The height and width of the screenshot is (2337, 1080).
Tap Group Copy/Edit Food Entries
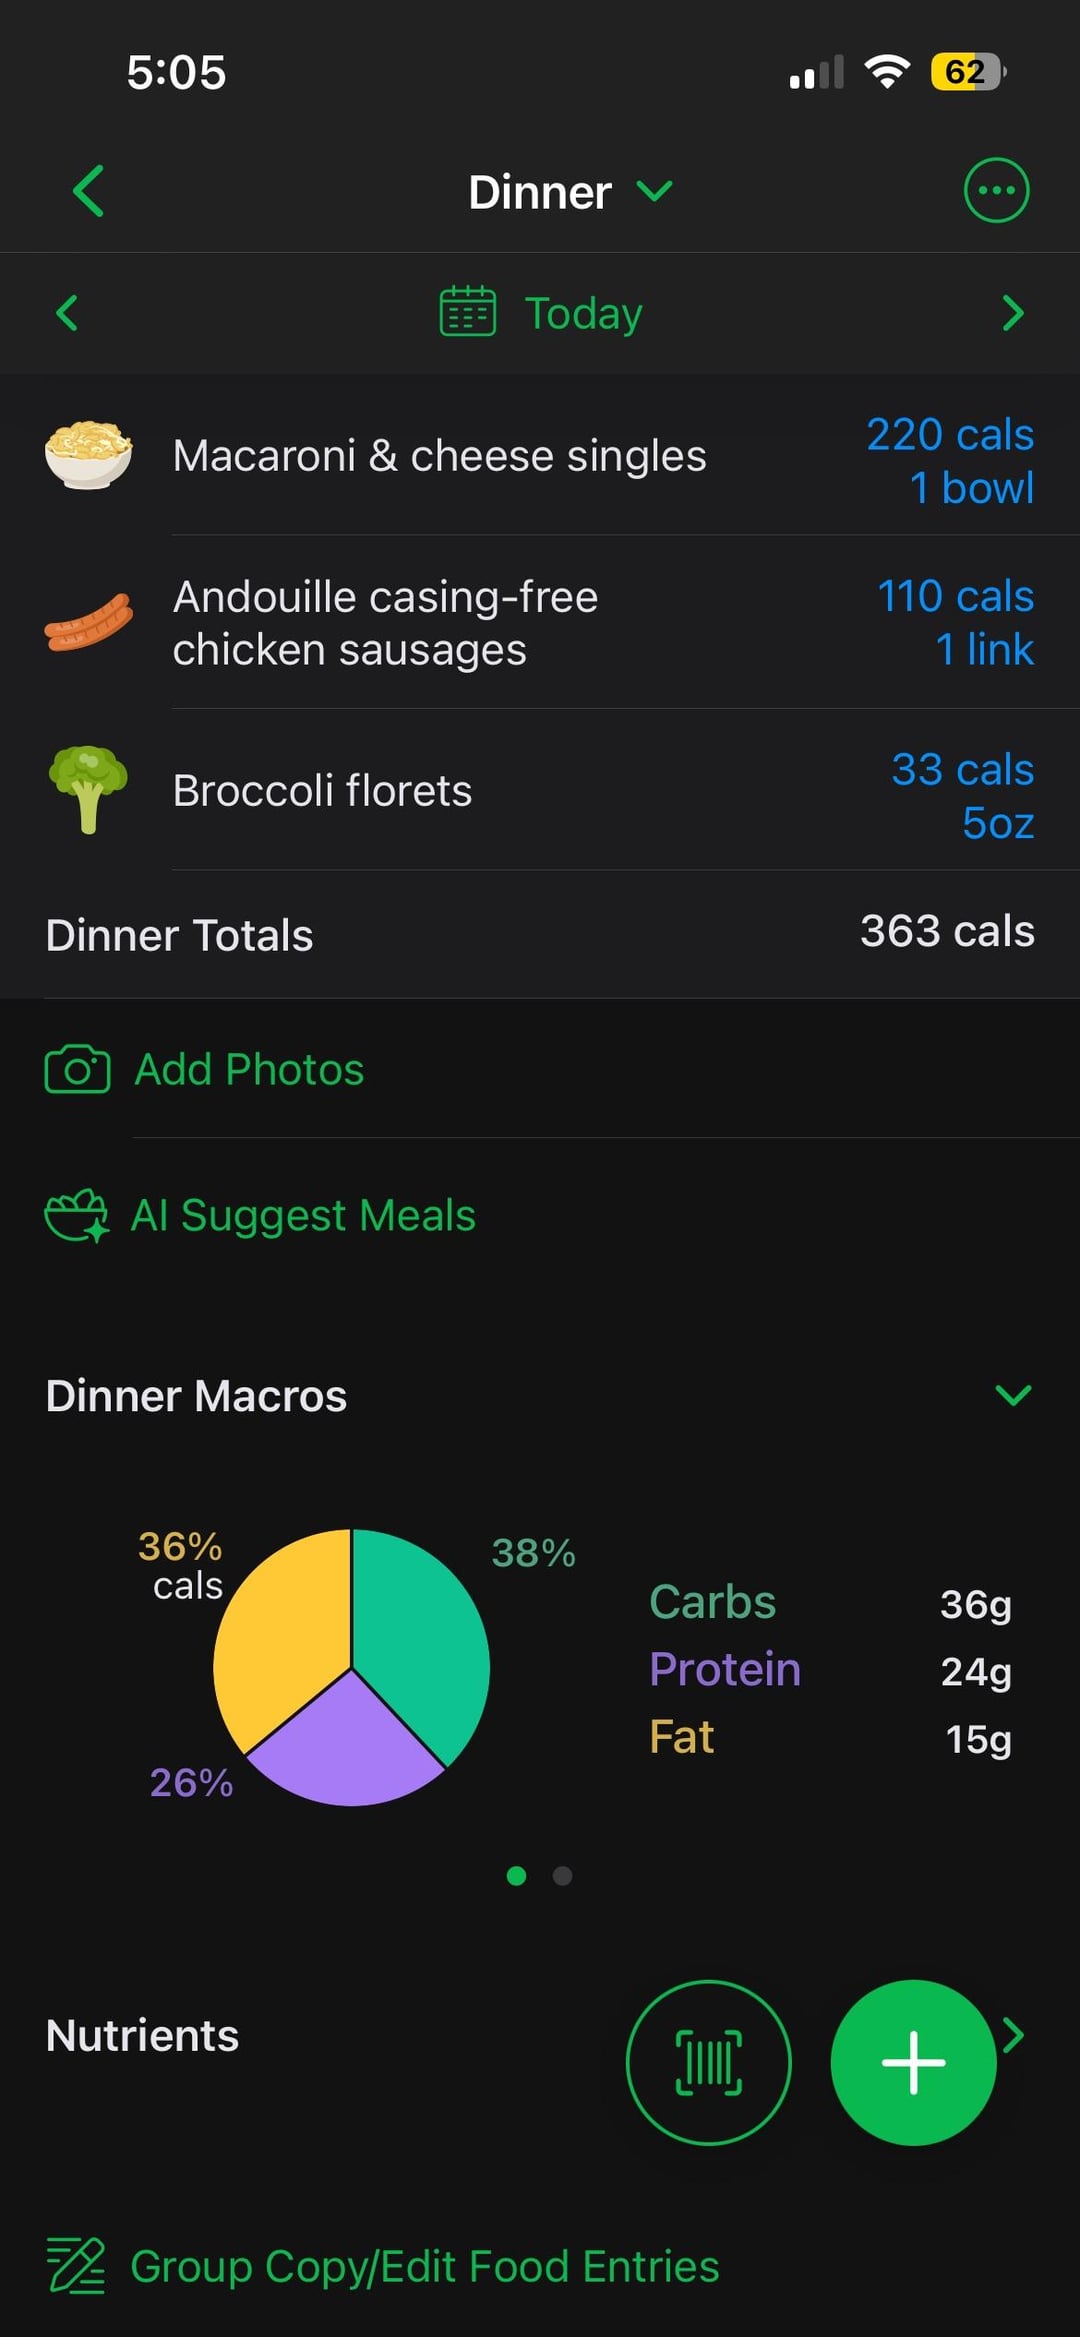[424, 2267]
